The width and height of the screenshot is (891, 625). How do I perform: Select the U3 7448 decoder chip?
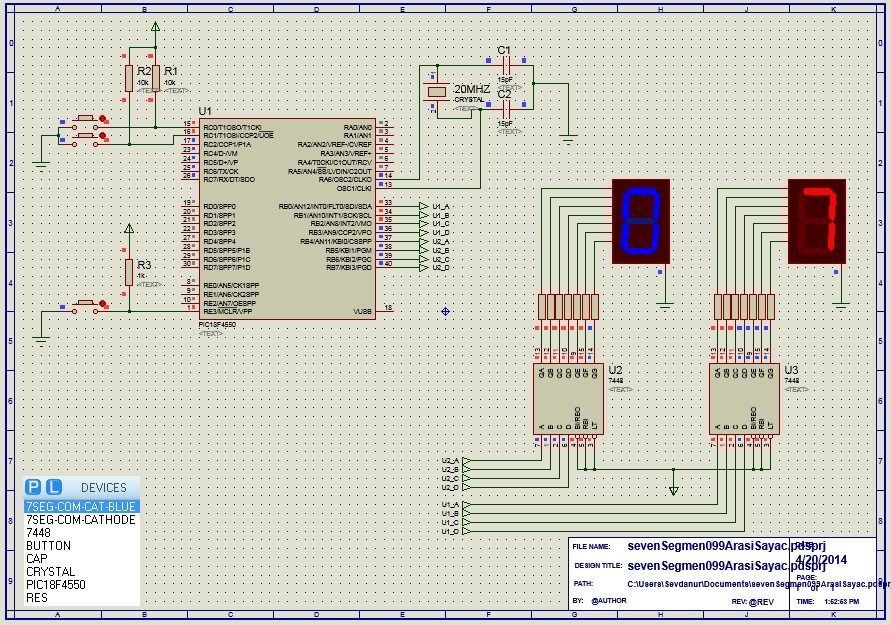744,399
